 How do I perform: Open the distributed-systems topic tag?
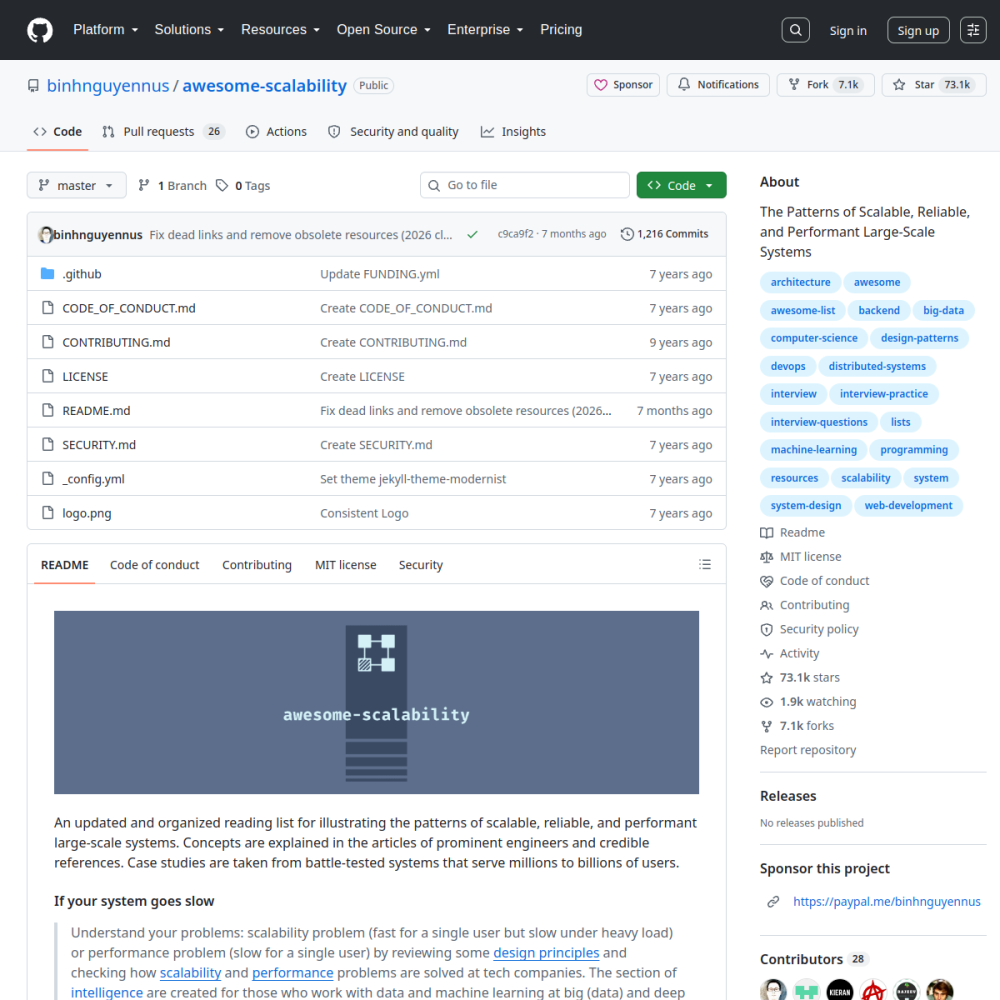(877, 366)
